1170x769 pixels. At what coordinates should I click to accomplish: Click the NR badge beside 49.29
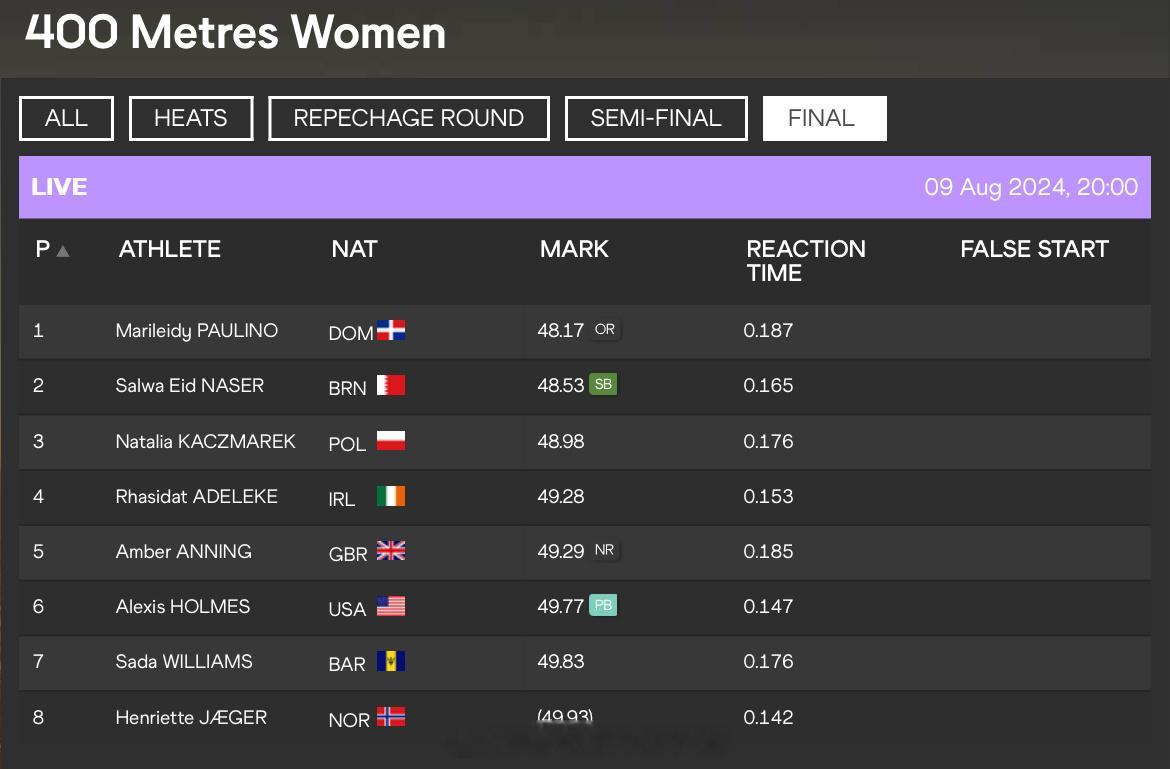coord(604,550)
